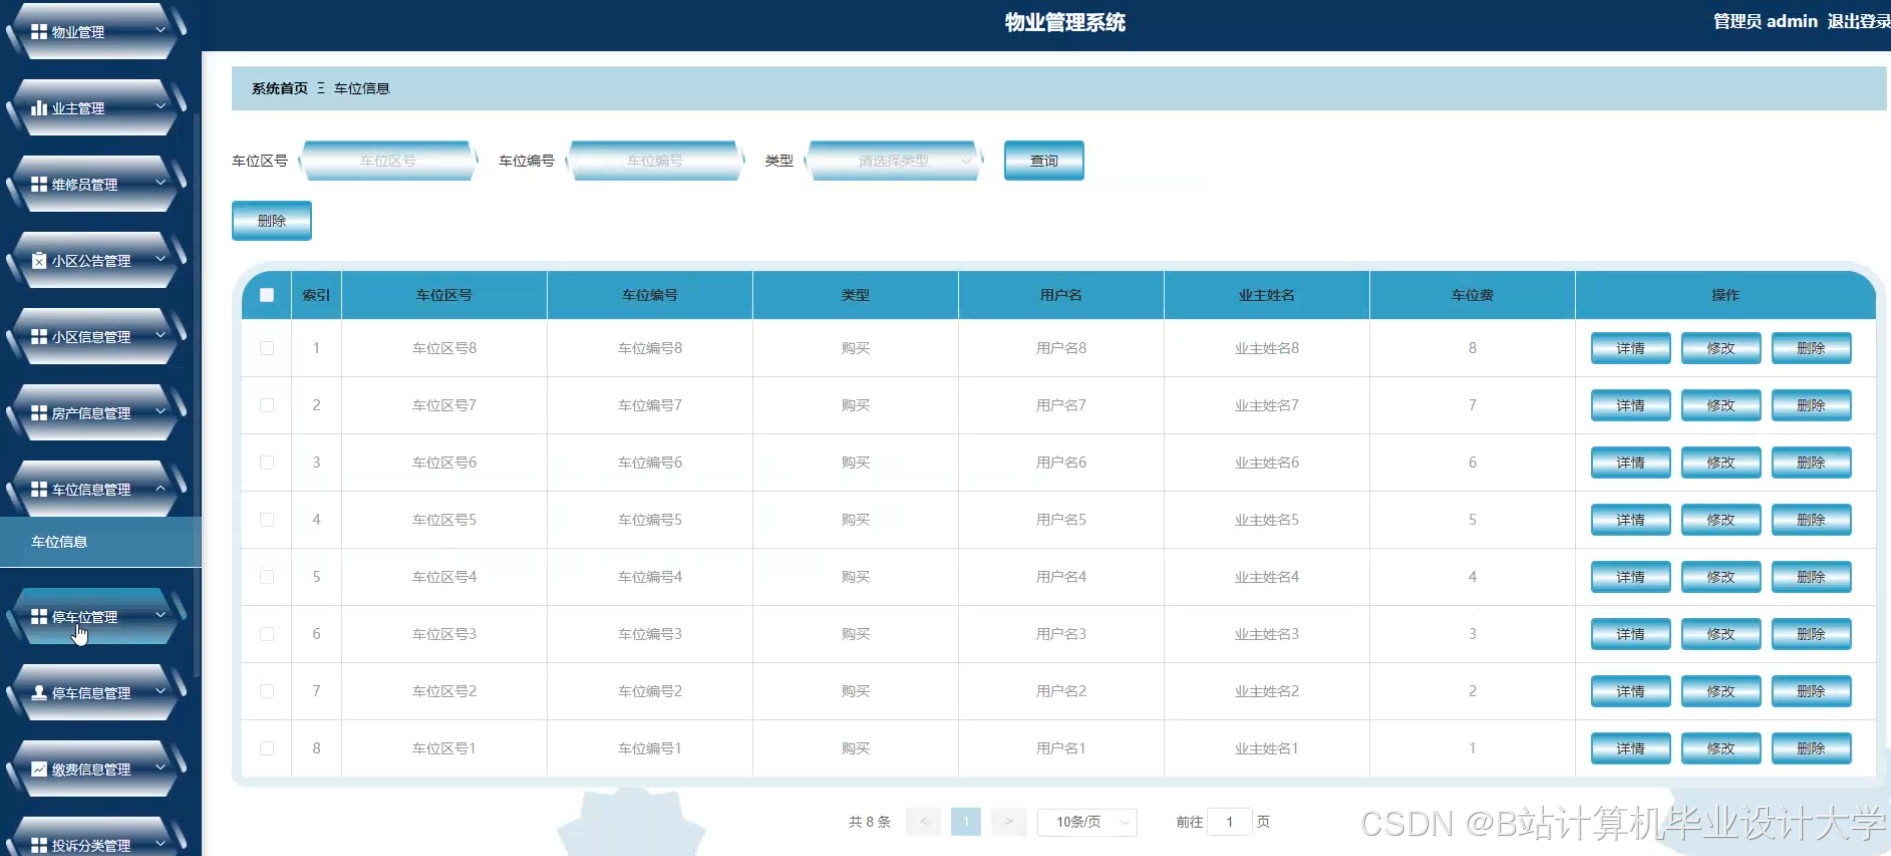Click the grid icon beside 停车位管理
This screenshot has height=856, width=1891.
(x=39, y=617)
